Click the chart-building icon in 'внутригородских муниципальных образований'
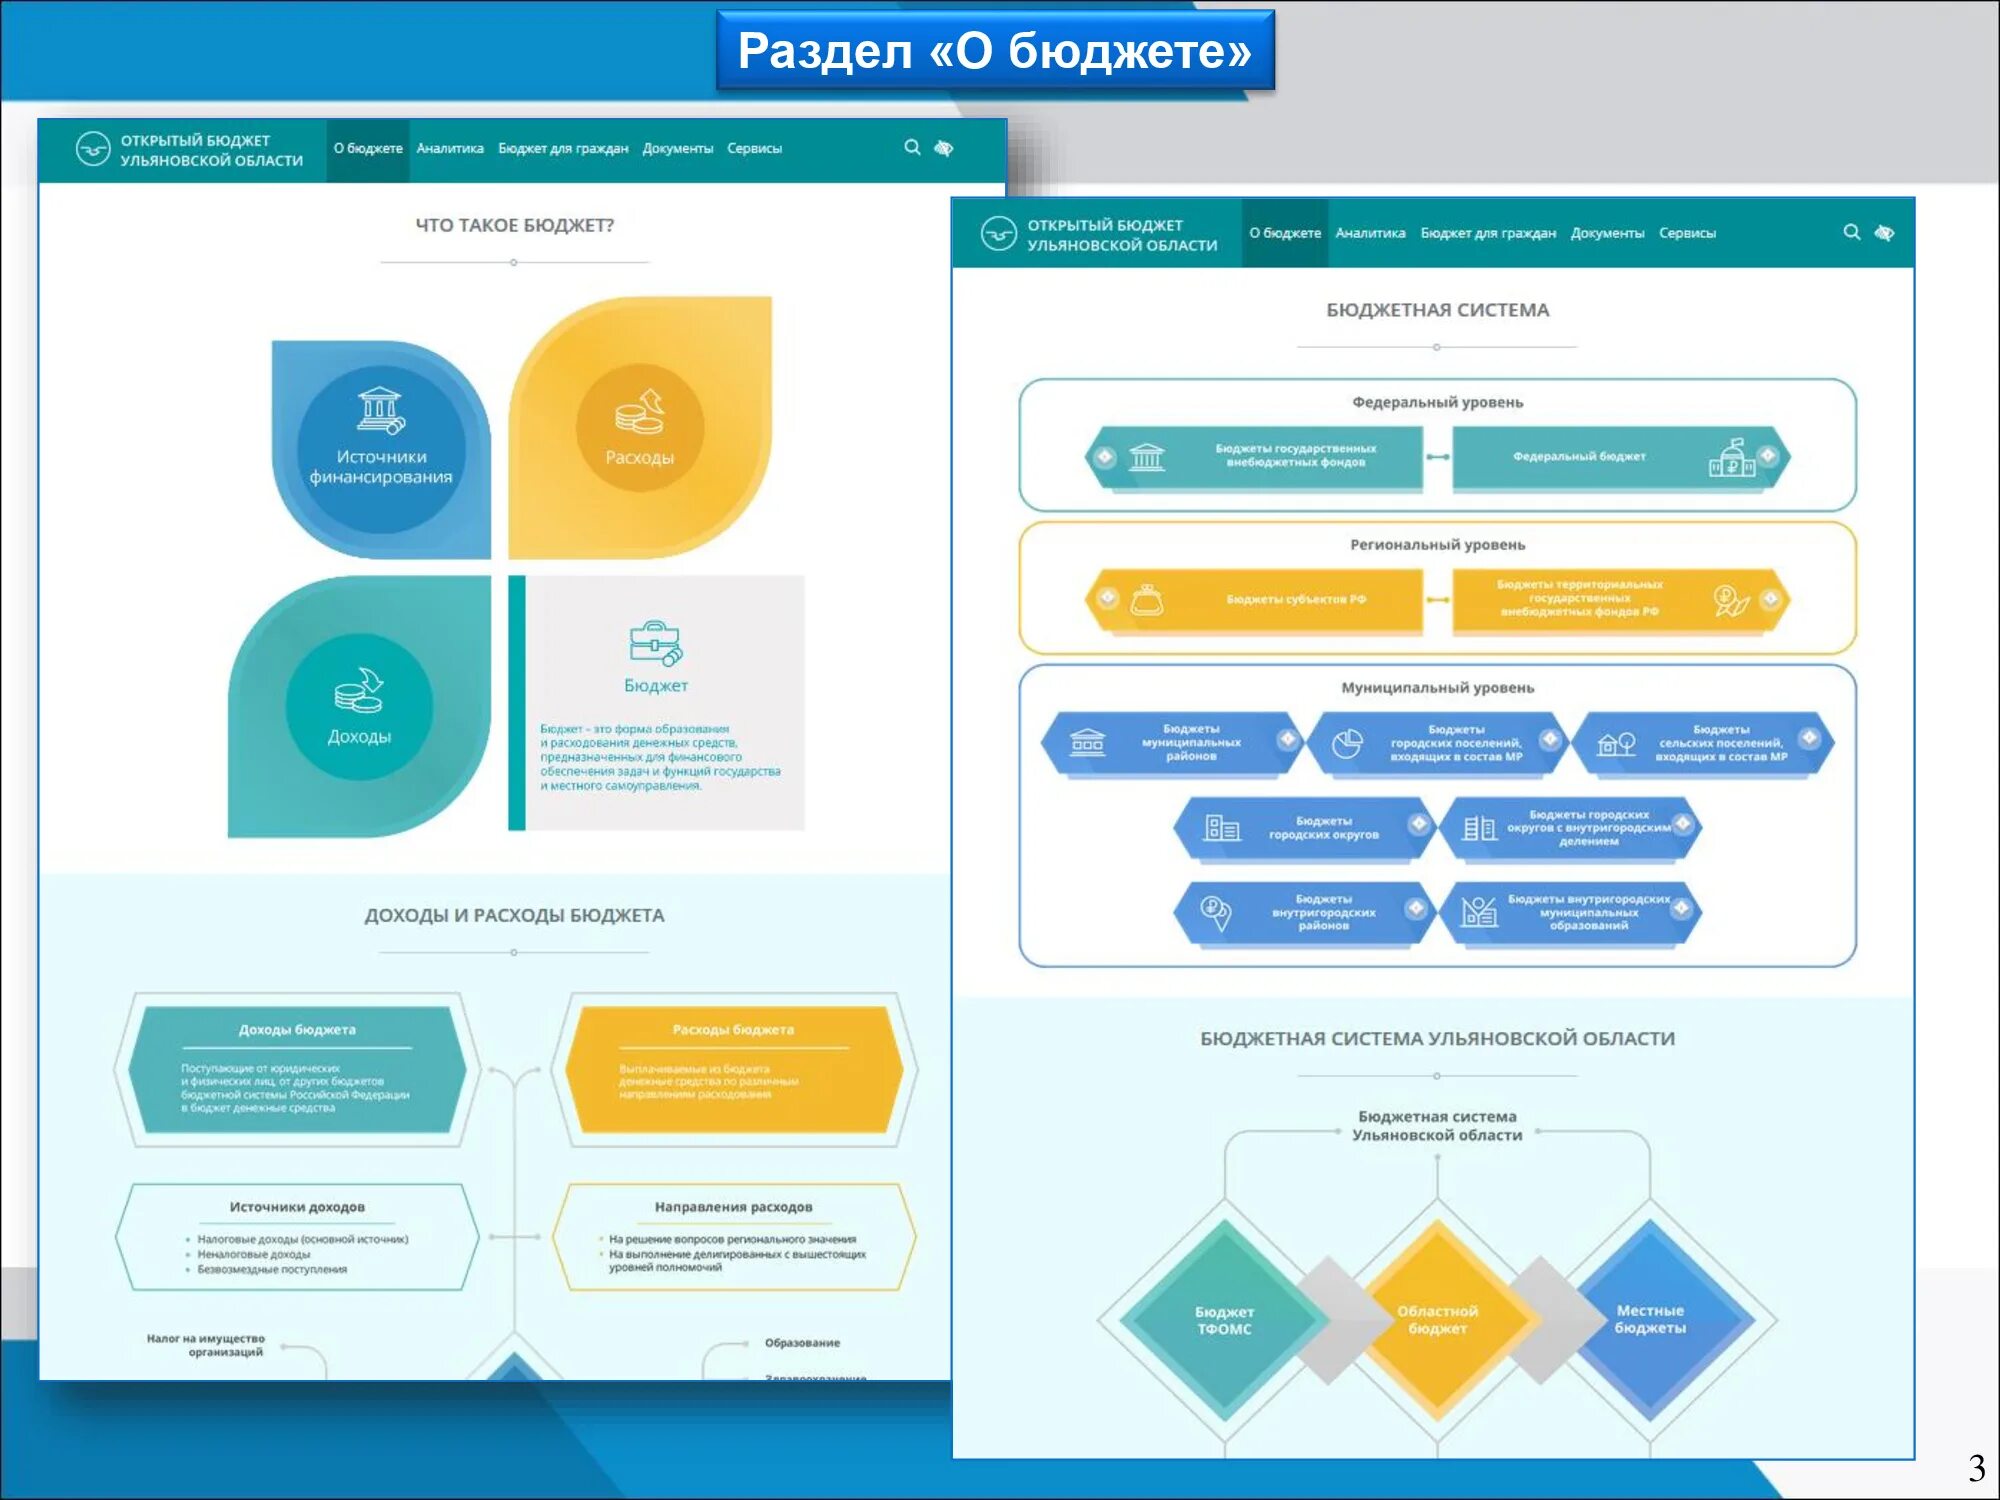This screenshot has height=1500, width=2000. [1480, 911]
